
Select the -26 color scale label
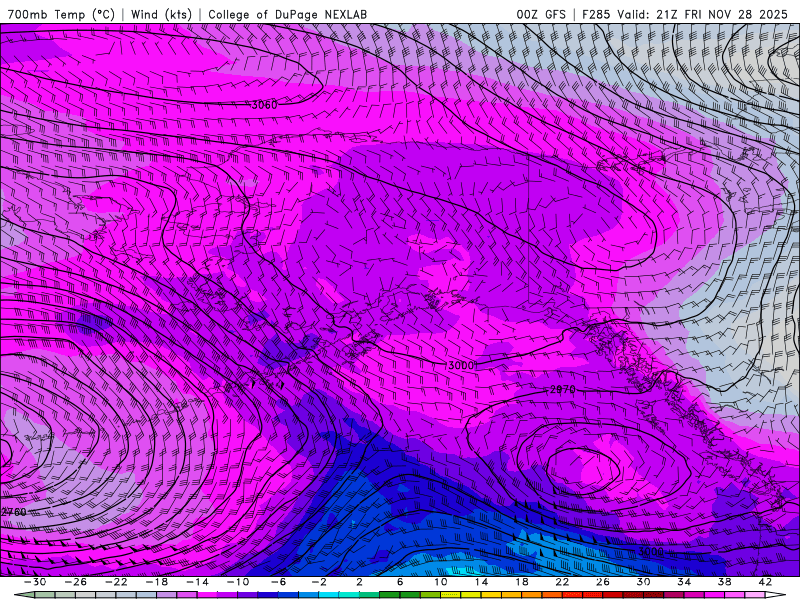click(x=75, y=582)
